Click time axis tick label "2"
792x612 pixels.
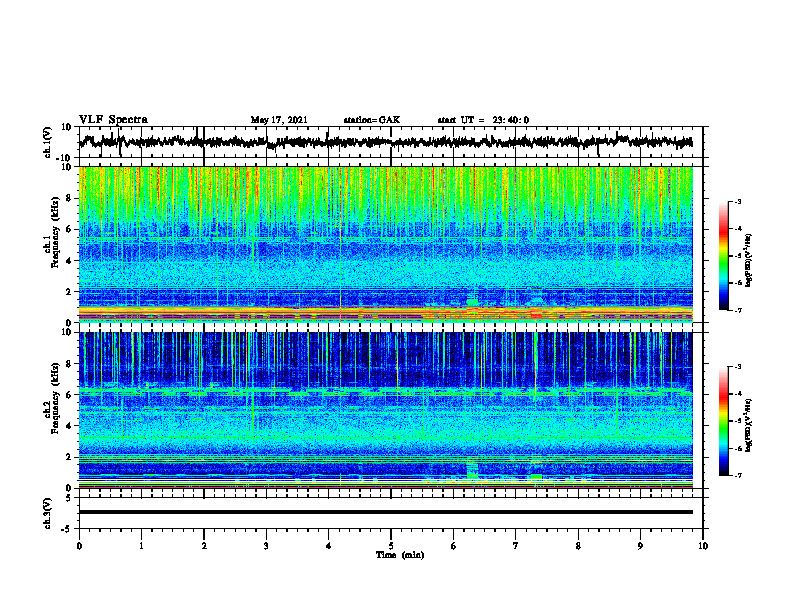click(204, 546)
